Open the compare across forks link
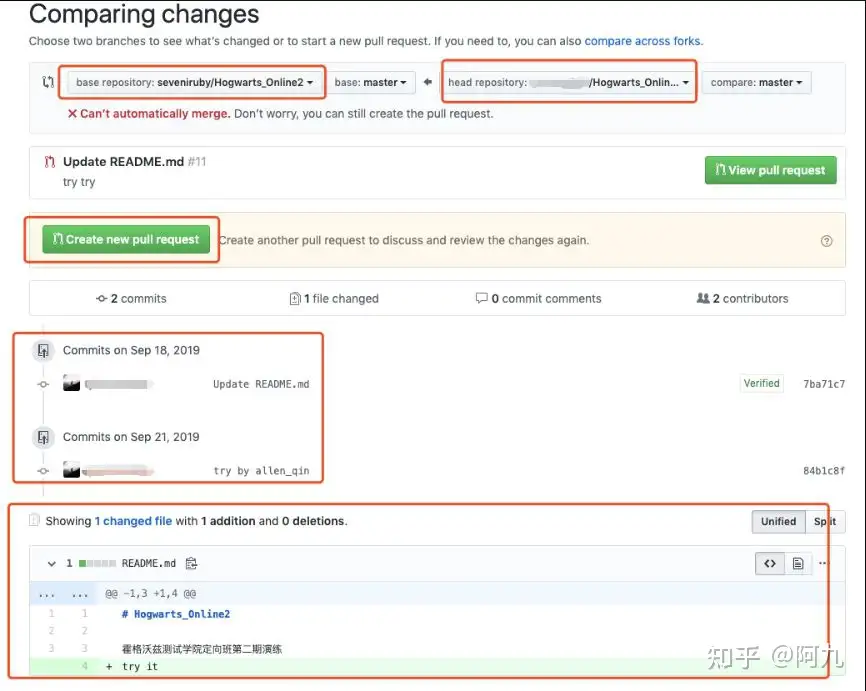The width and height of the screenshot is (866, 691). pyautogui.click(x=642, y=41)
